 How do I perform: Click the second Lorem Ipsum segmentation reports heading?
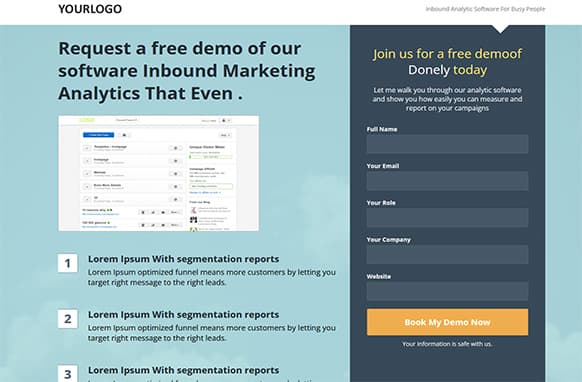pyautogui.click(x=183, y=315)
